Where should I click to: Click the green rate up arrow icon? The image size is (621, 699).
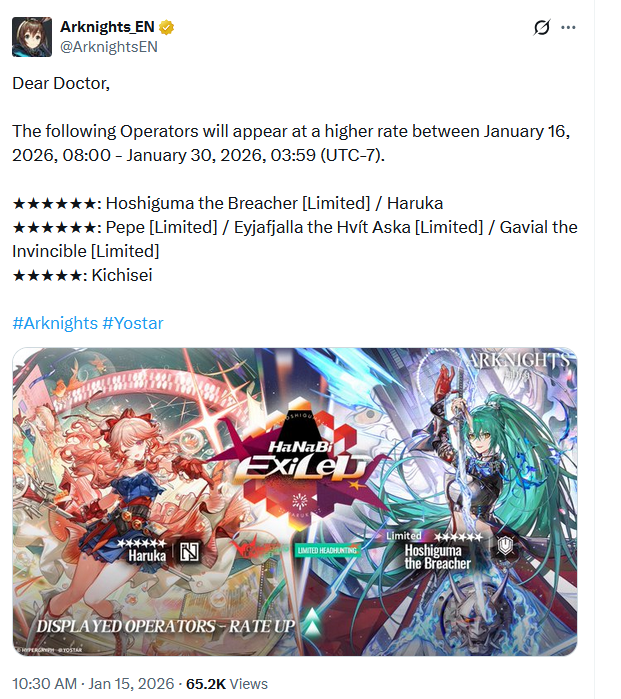tap(312, 621)
